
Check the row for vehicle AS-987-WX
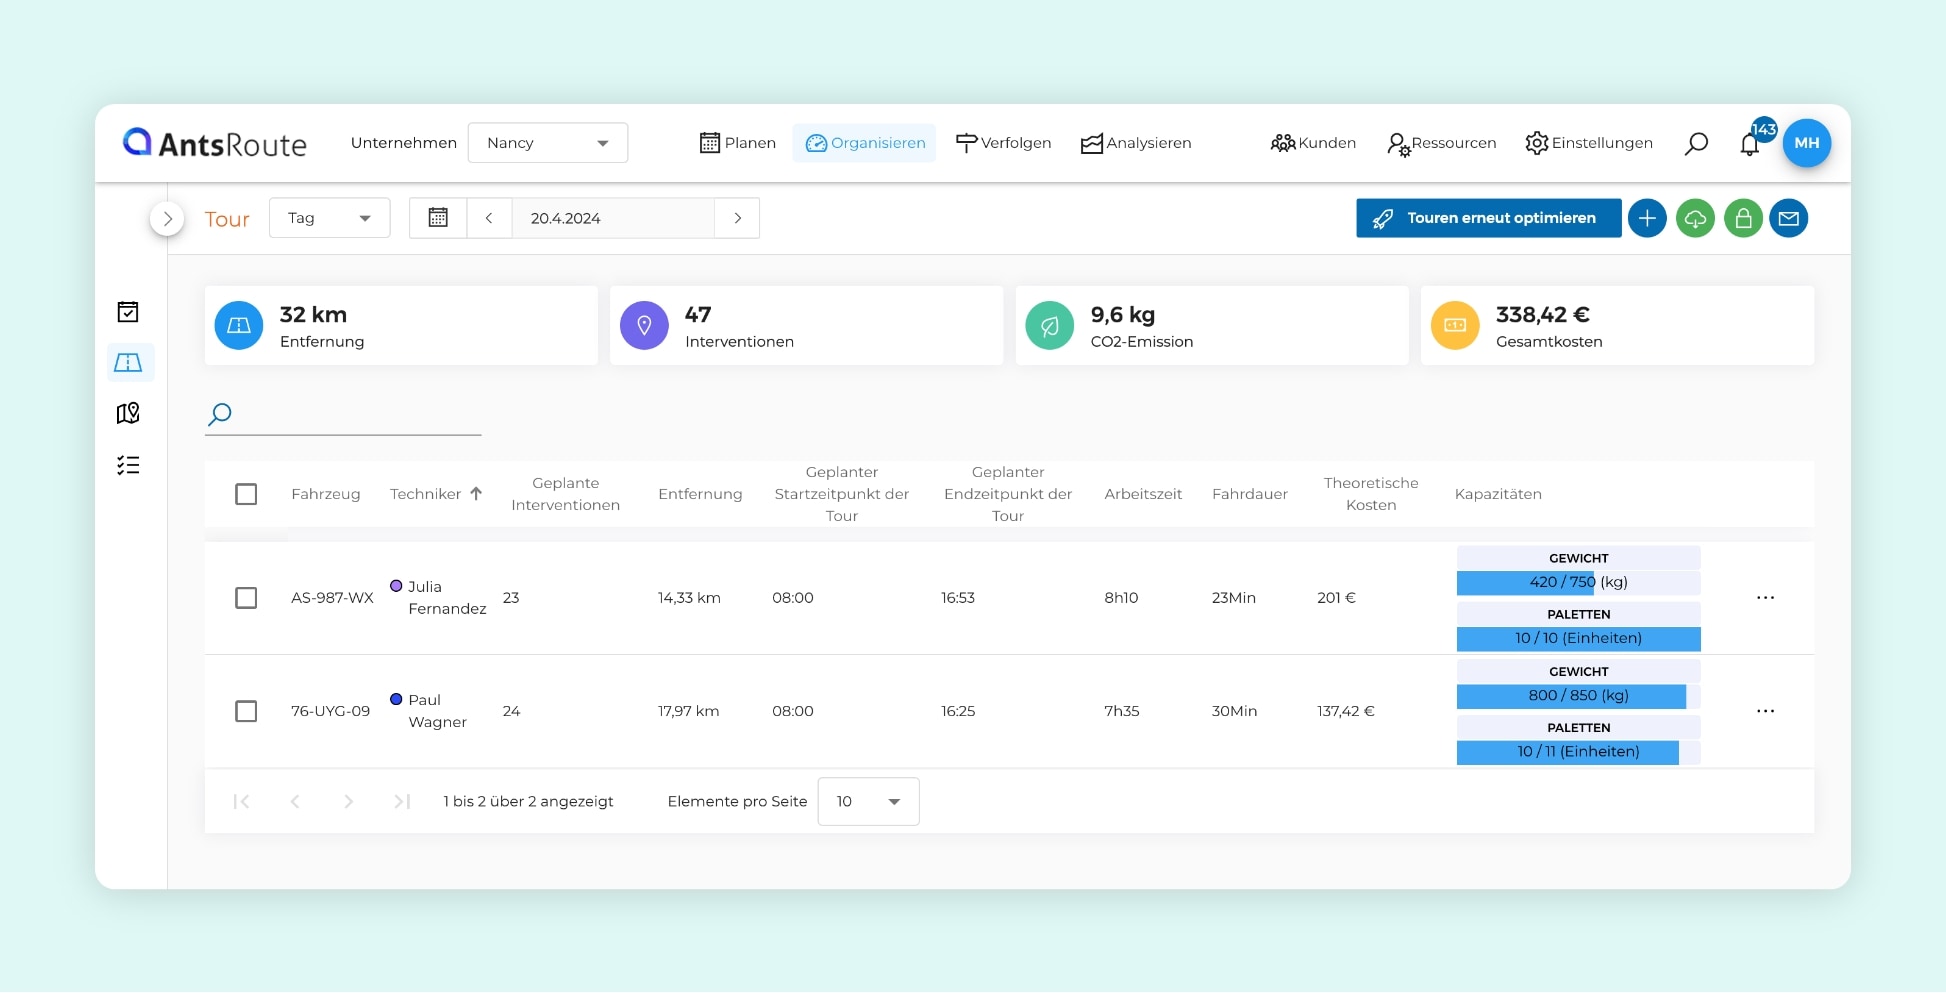pos(246,598)
